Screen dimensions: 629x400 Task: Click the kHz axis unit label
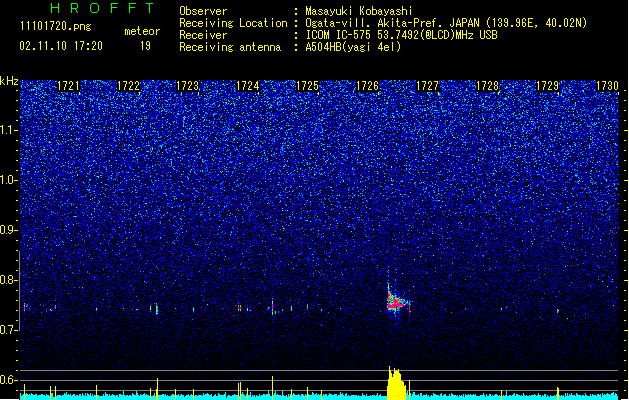(9, 81)
